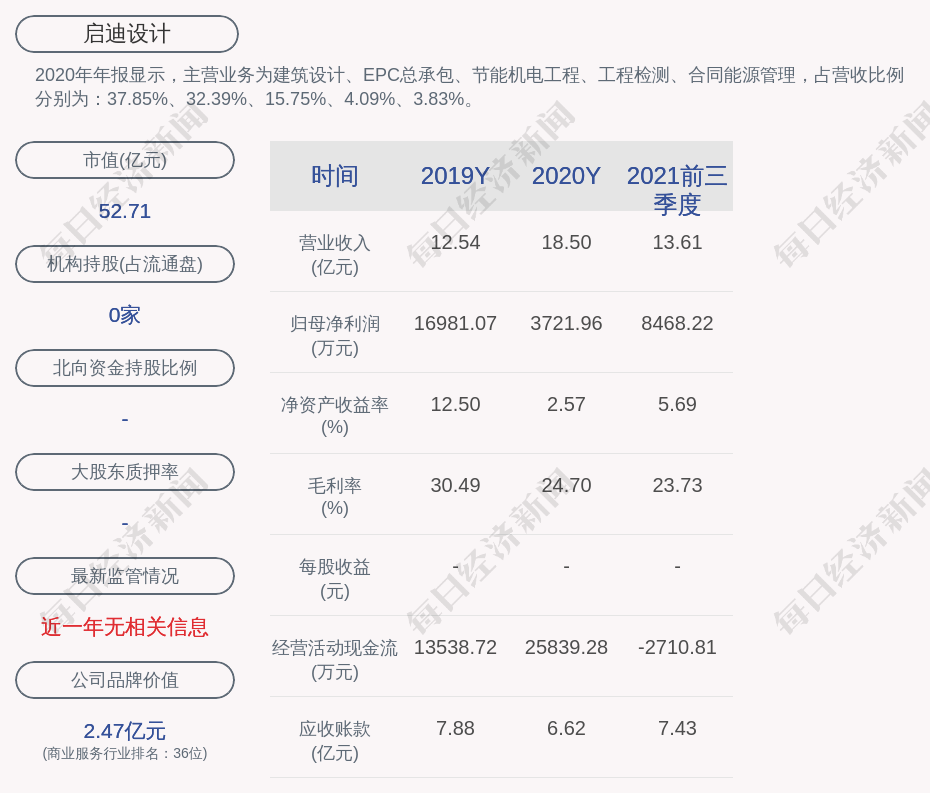Click the 经营活动现金流(万元) row label

coord(335,660)
